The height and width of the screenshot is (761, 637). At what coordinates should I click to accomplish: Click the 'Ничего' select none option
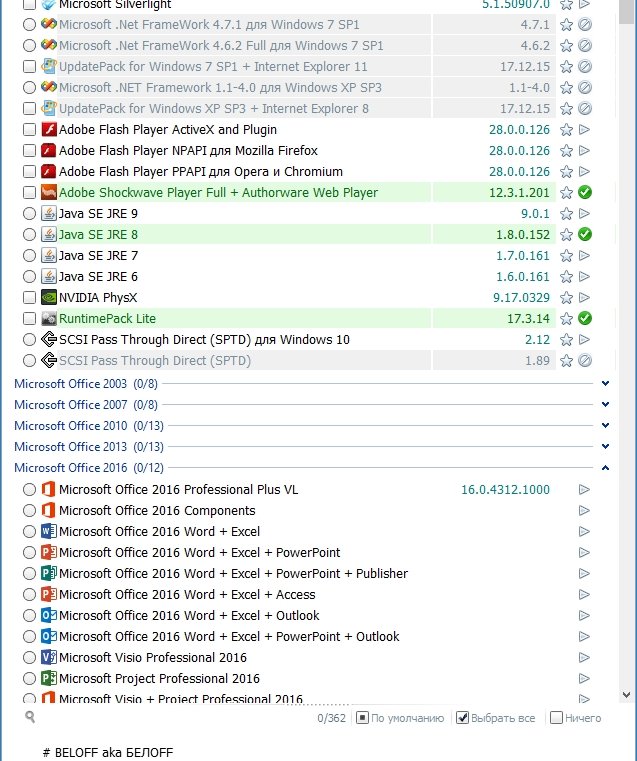(x=576, y=718)
